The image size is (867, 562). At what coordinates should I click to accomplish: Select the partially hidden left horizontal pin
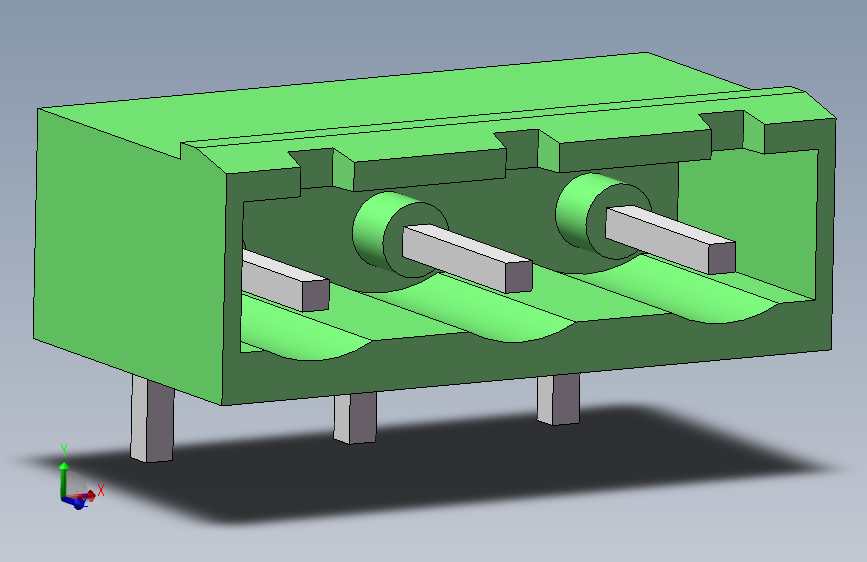click(285, 280)
